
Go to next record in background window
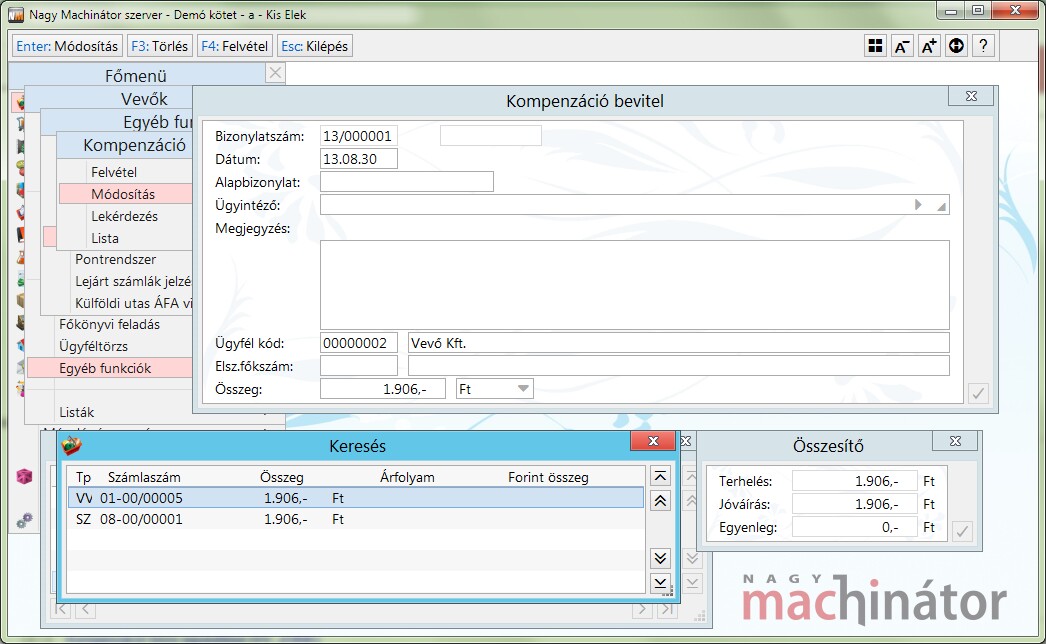point(642,609)
